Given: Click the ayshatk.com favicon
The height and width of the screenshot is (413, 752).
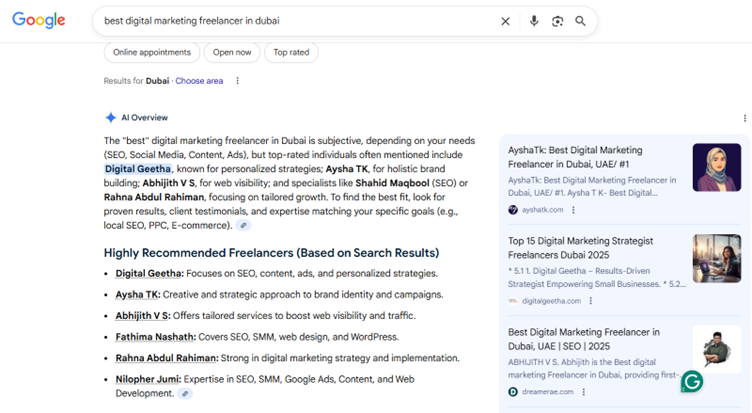Looking at the screenshot, I should 513,210.
